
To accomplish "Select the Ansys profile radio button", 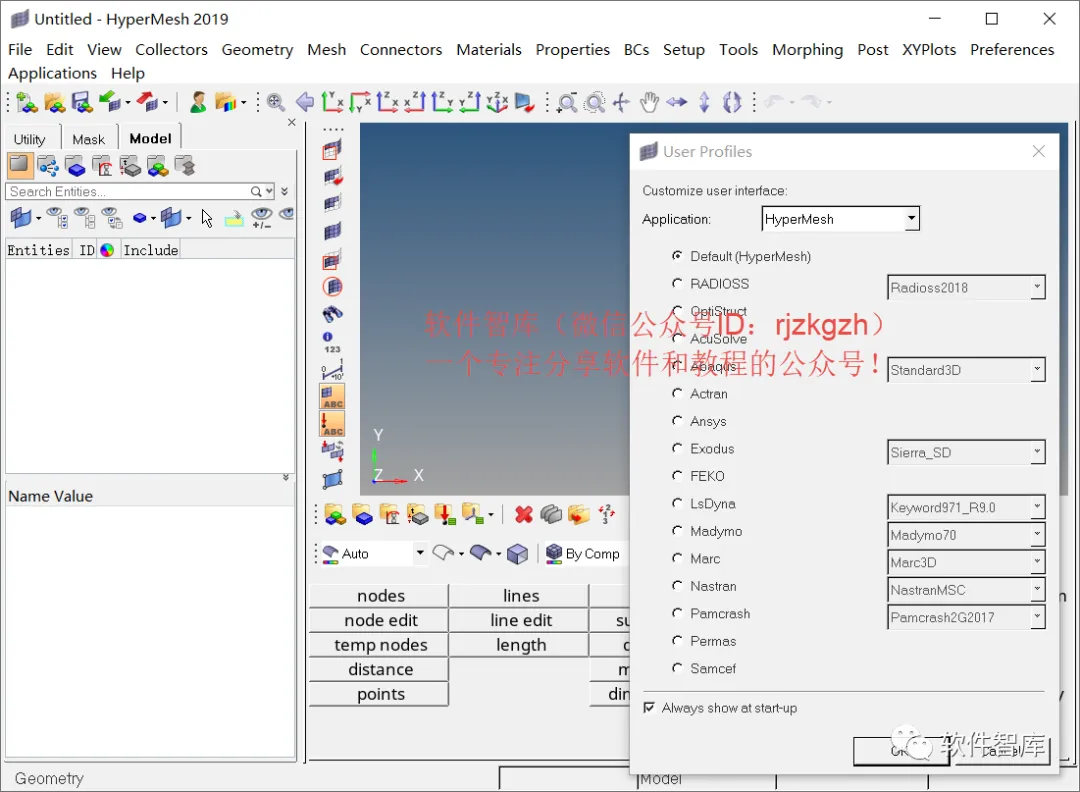I will [x=677, y=421].
